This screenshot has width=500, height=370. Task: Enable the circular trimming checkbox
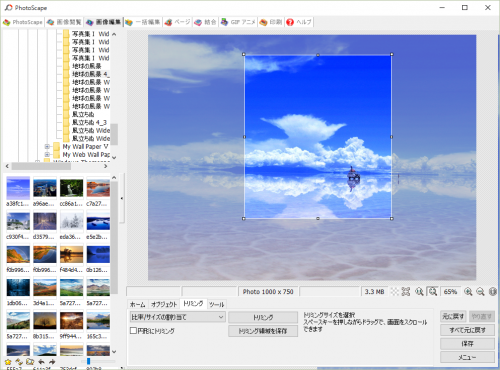coord(133,330)
